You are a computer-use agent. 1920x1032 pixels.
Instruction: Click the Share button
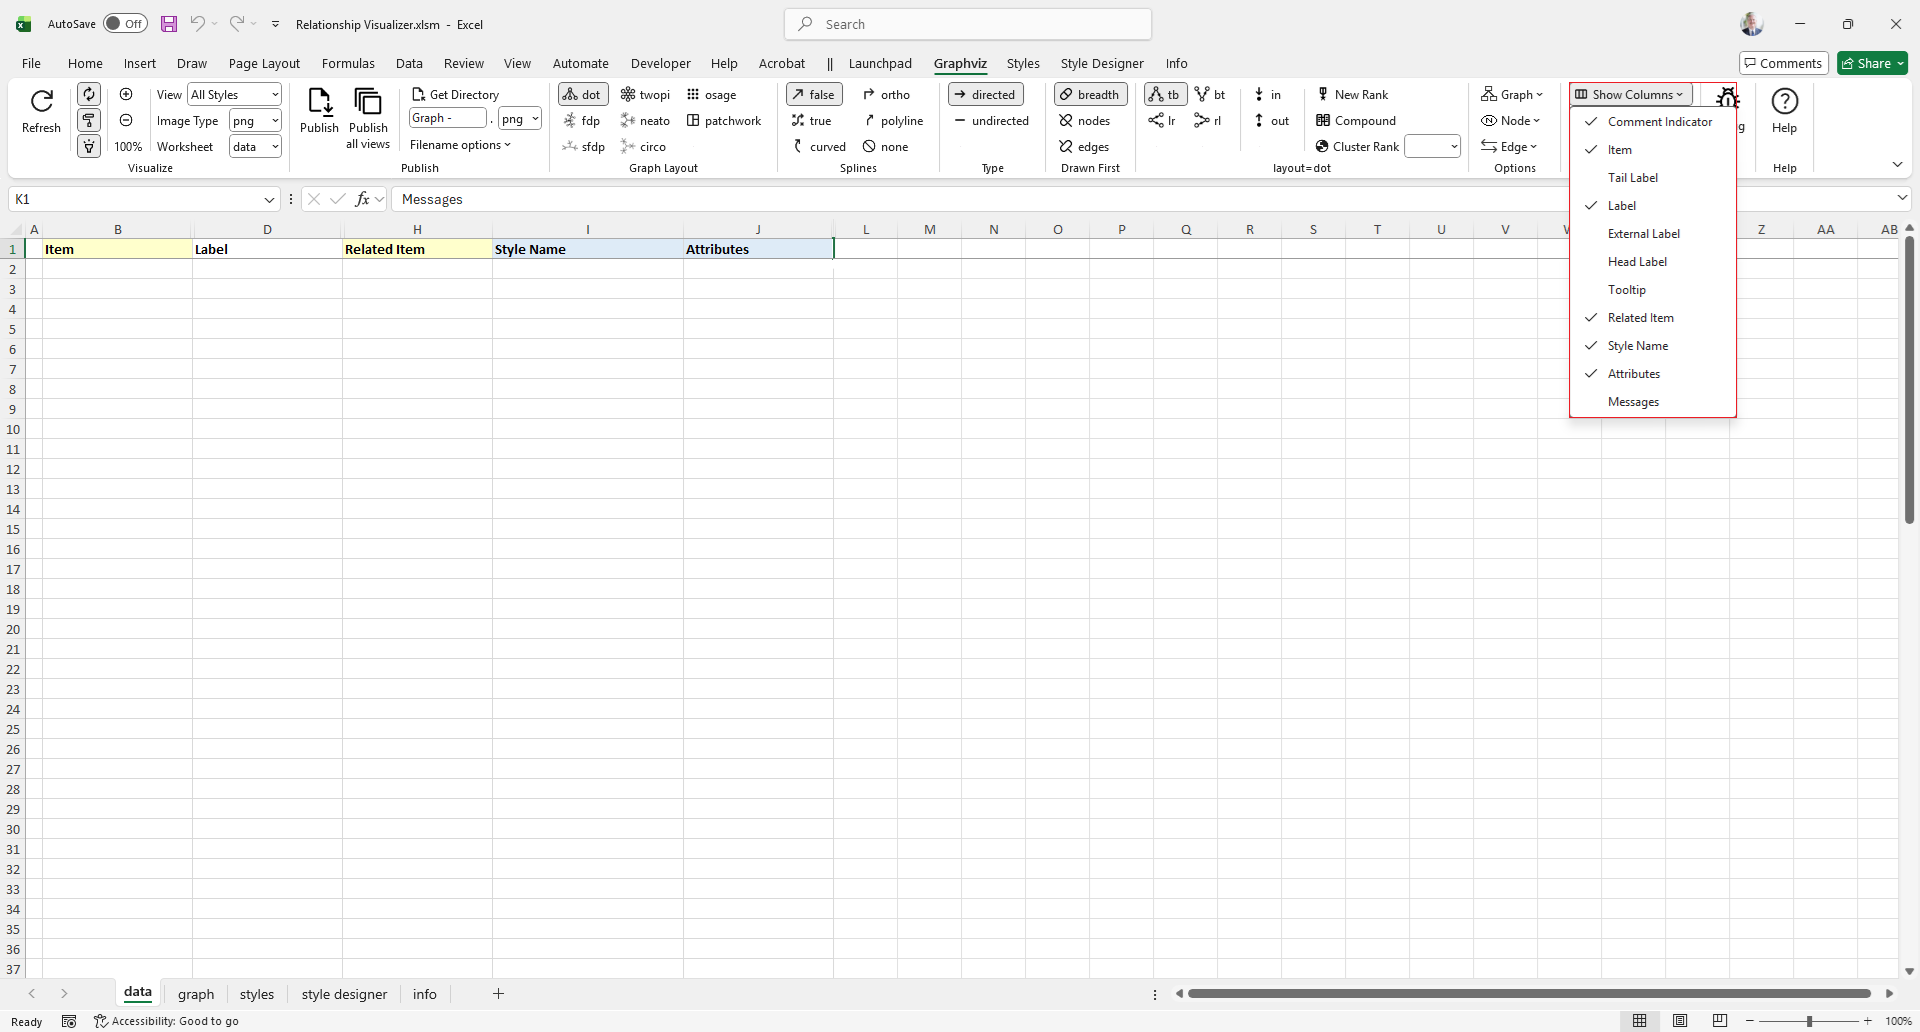[1872, 63]
